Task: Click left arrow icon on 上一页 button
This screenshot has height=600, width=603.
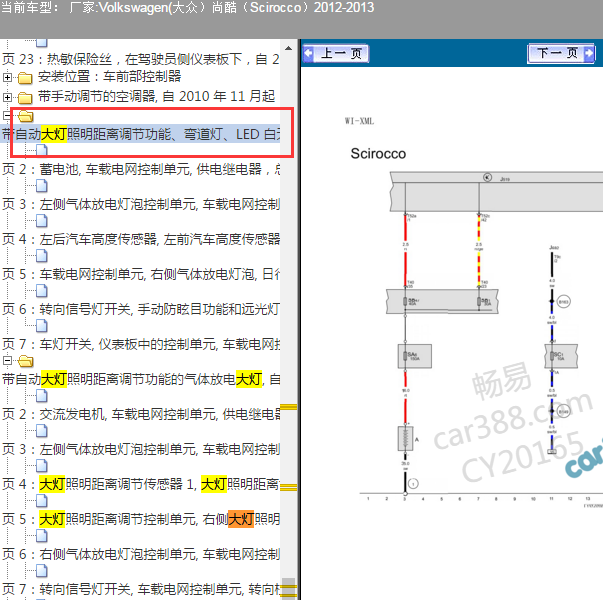Action: pos(308,53)
